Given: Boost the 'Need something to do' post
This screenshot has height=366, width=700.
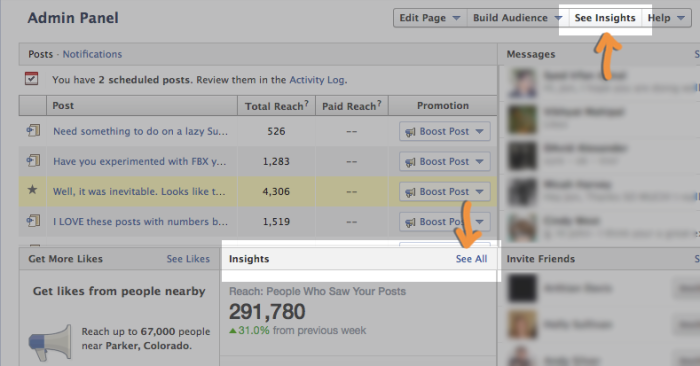Looking at the screenshot, I should [x=445, y=131].
